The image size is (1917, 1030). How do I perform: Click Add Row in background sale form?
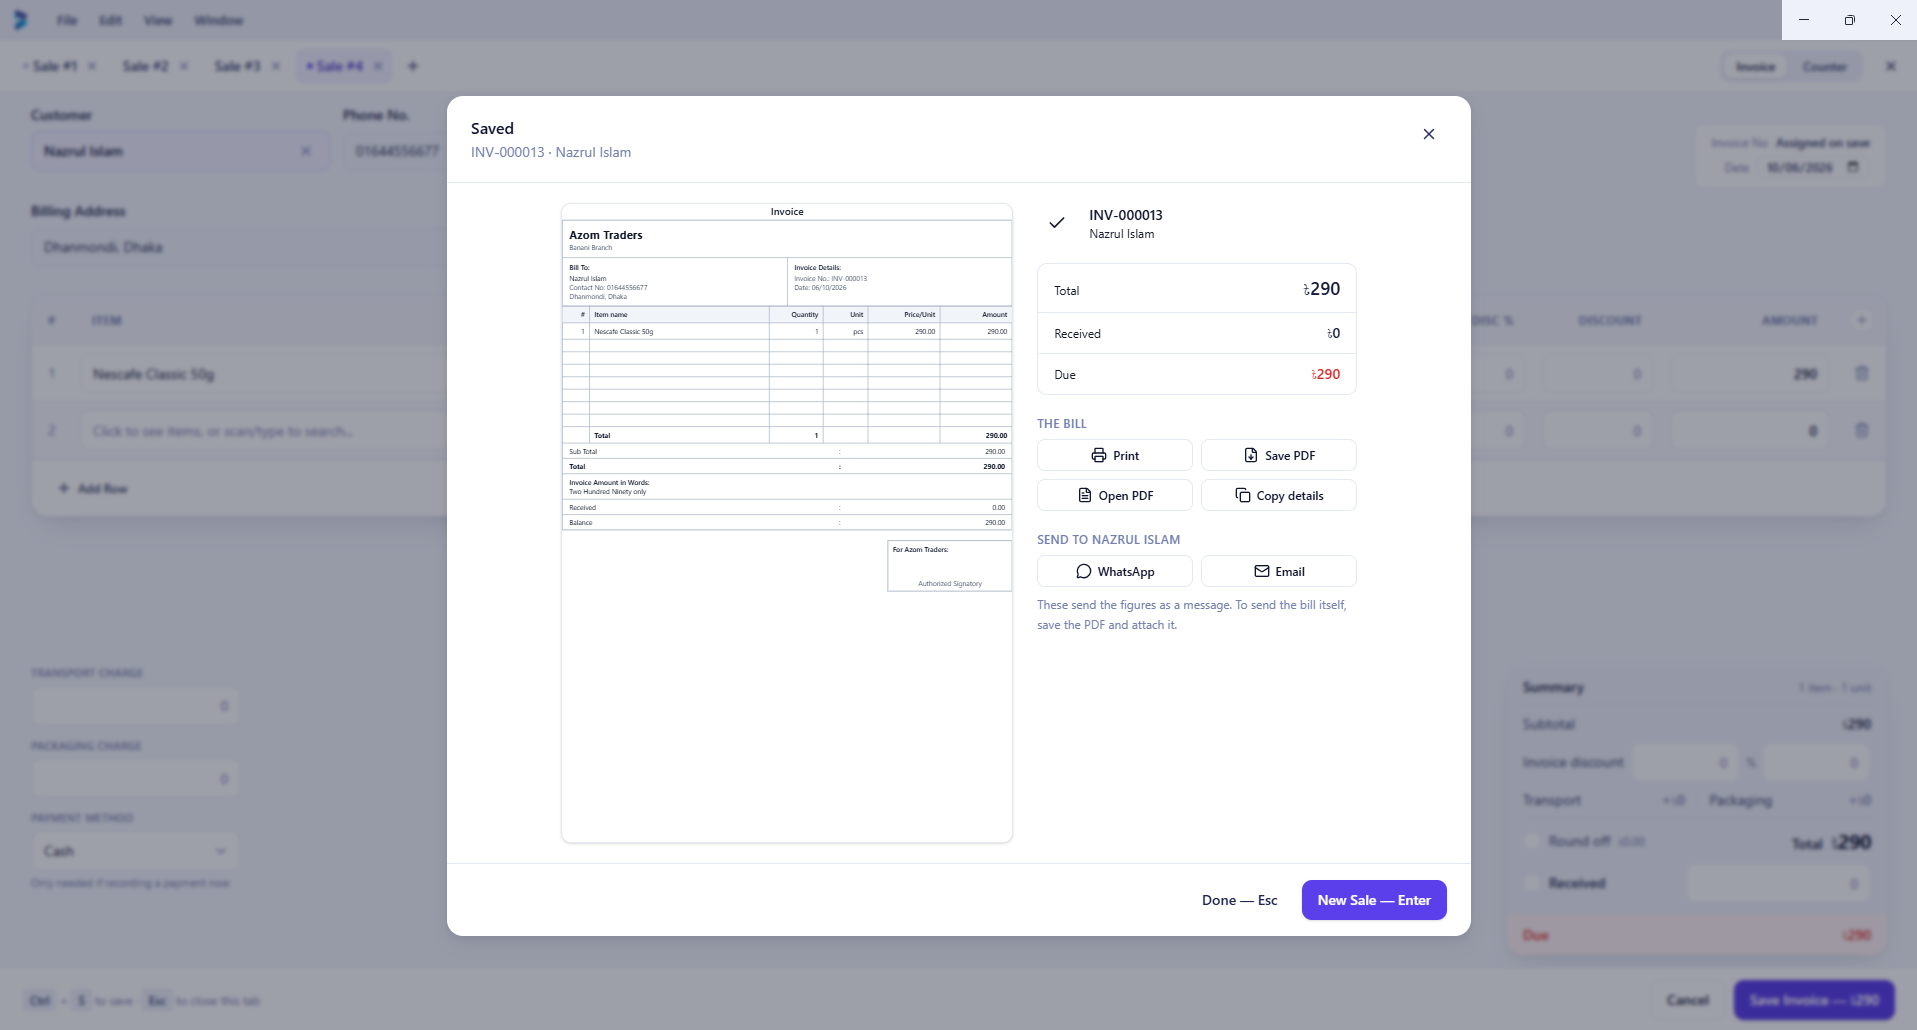coord(93,488)
